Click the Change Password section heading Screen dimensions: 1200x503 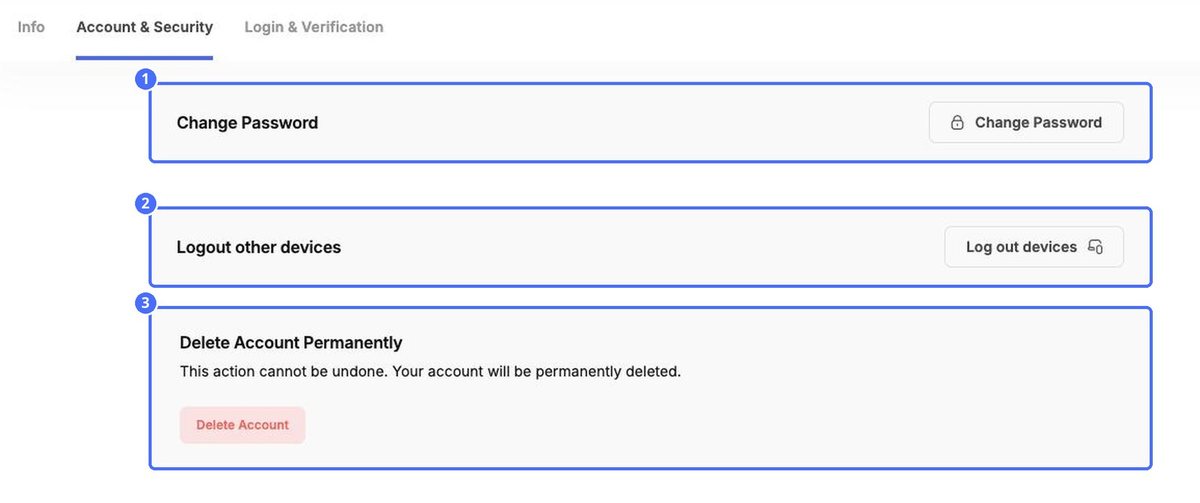(247, 123)
